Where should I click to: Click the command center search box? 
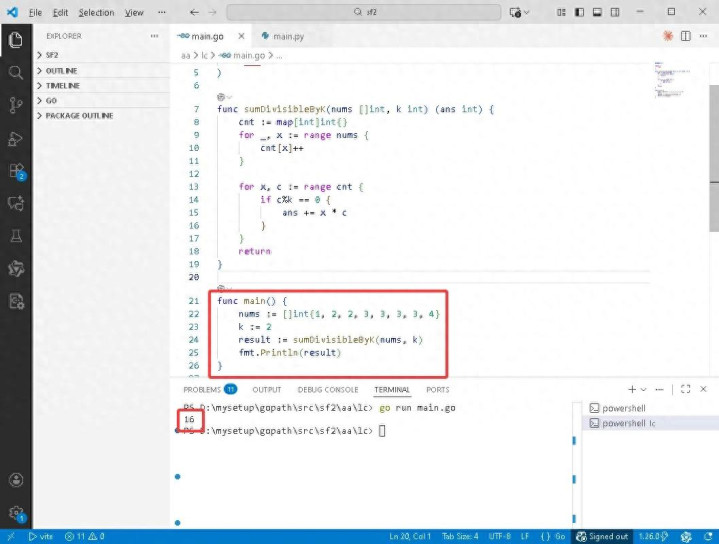point(363,12)
